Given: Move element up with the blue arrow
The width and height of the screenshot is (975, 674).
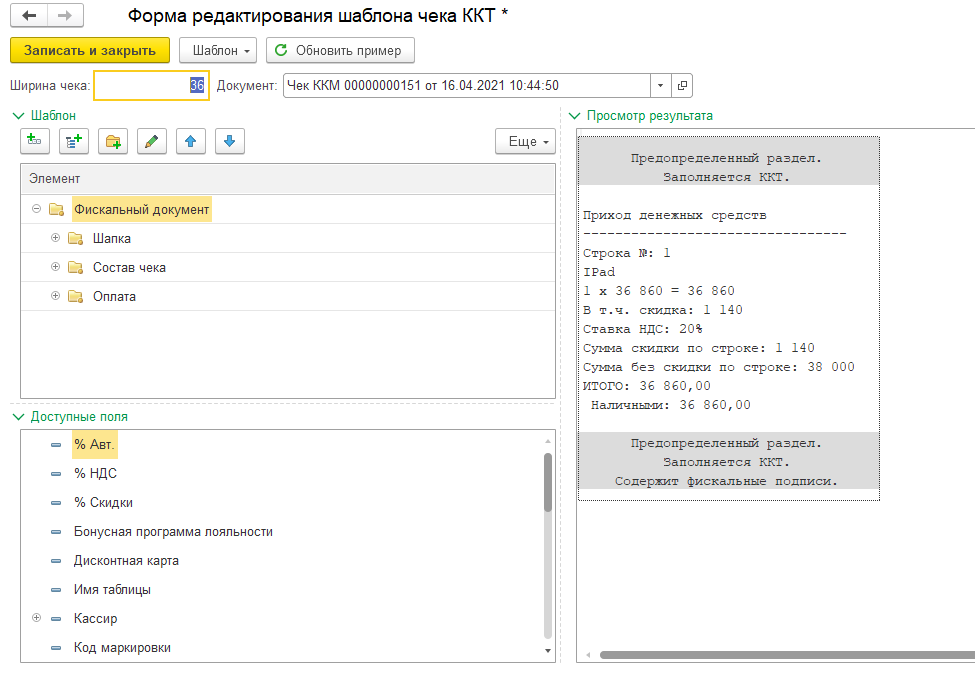Looking at the screenshot, I should pyautogui.click(x=191, y=141).
